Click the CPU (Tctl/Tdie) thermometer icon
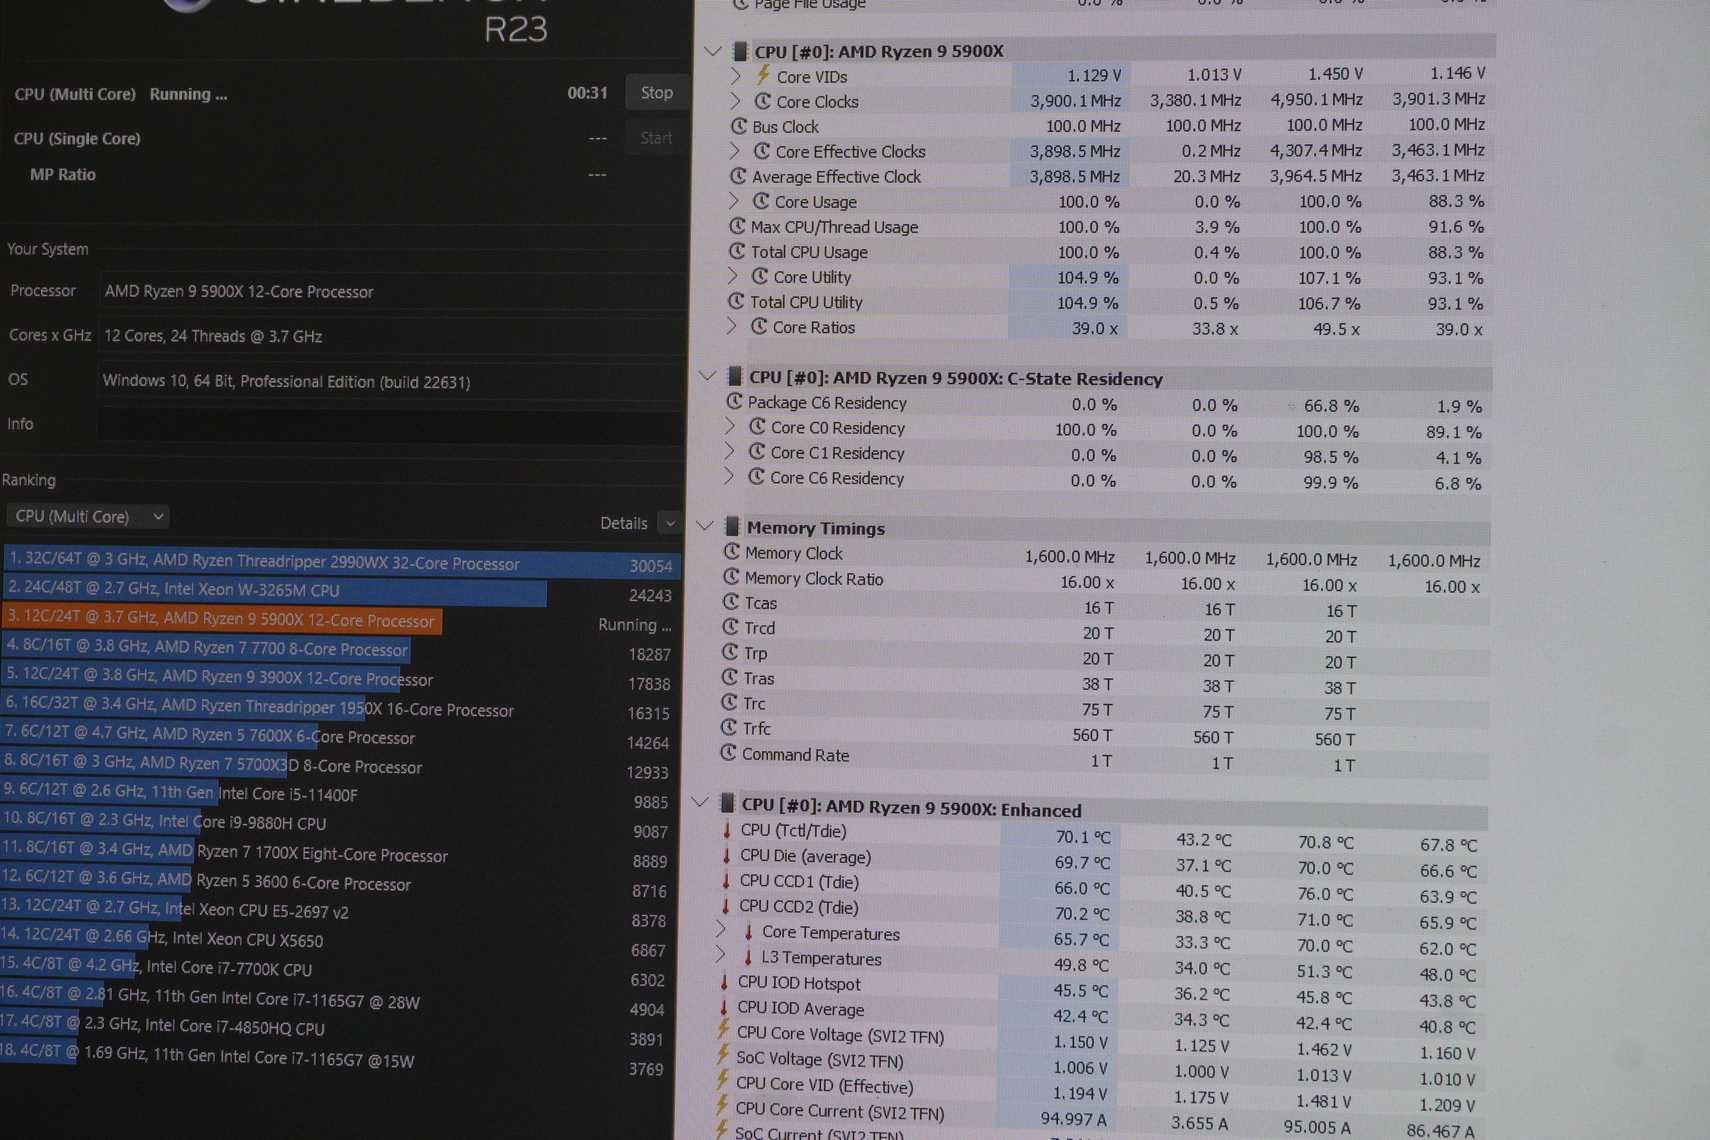 (x=727, y=830)
